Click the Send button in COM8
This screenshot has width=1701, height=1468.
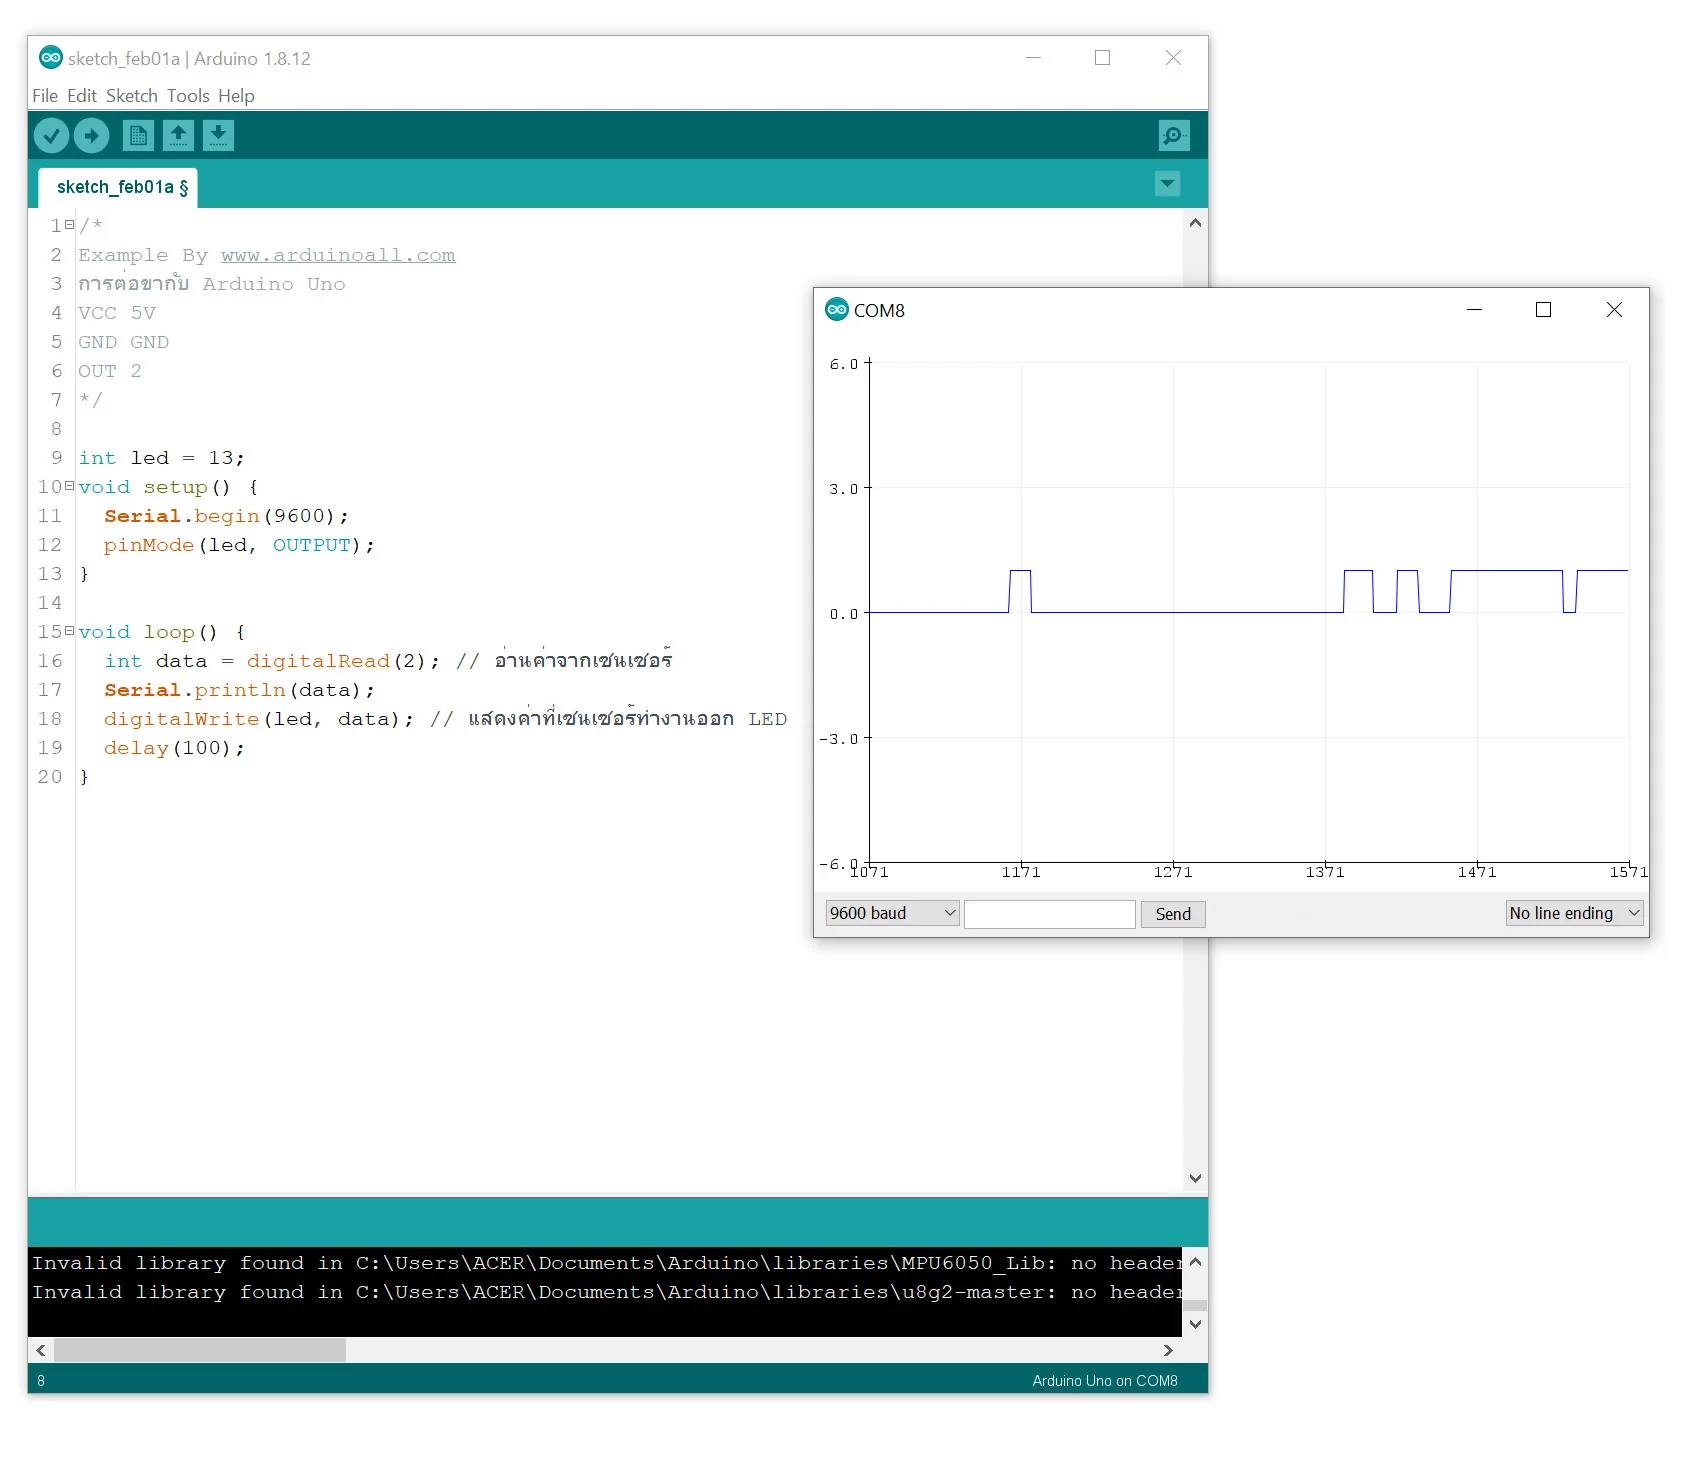[1173, 914]
